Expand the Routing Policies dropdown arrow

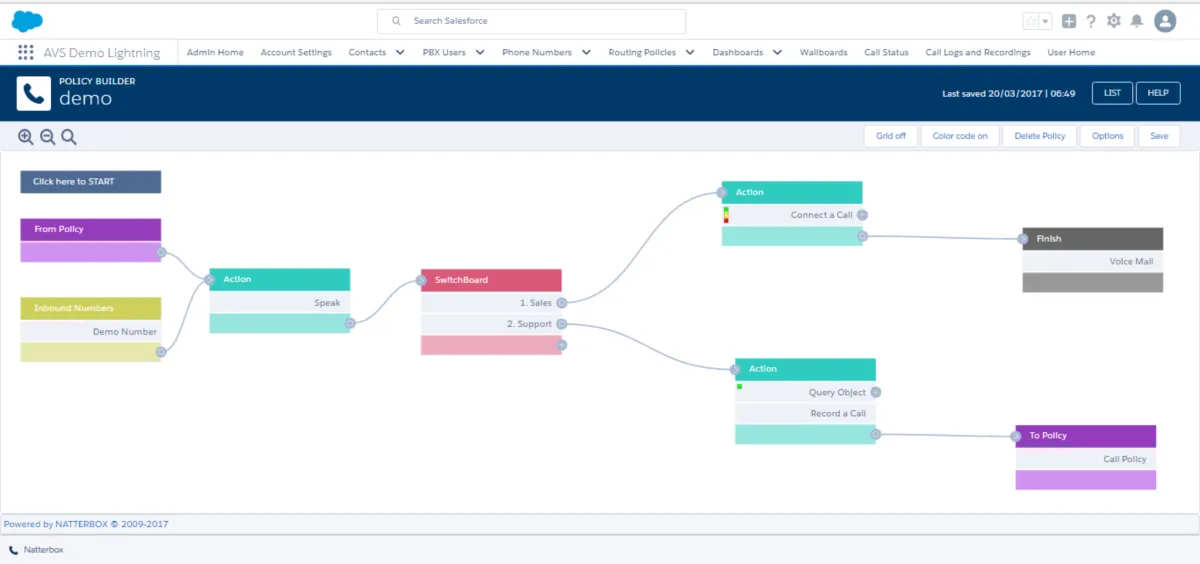point(690,53)
